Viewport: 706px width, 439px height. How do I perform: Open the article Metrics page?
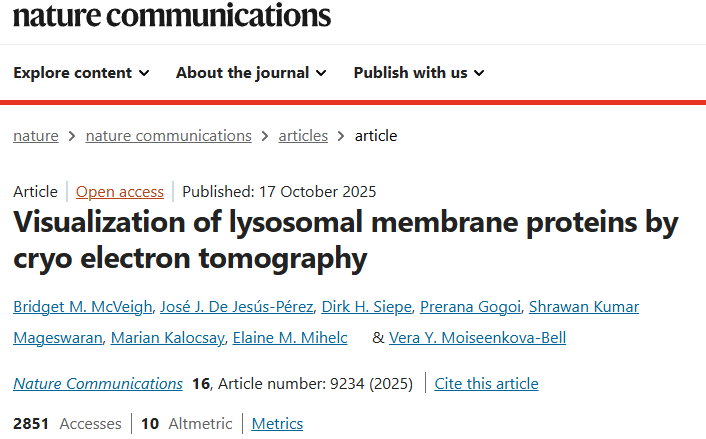pos(277,424)
